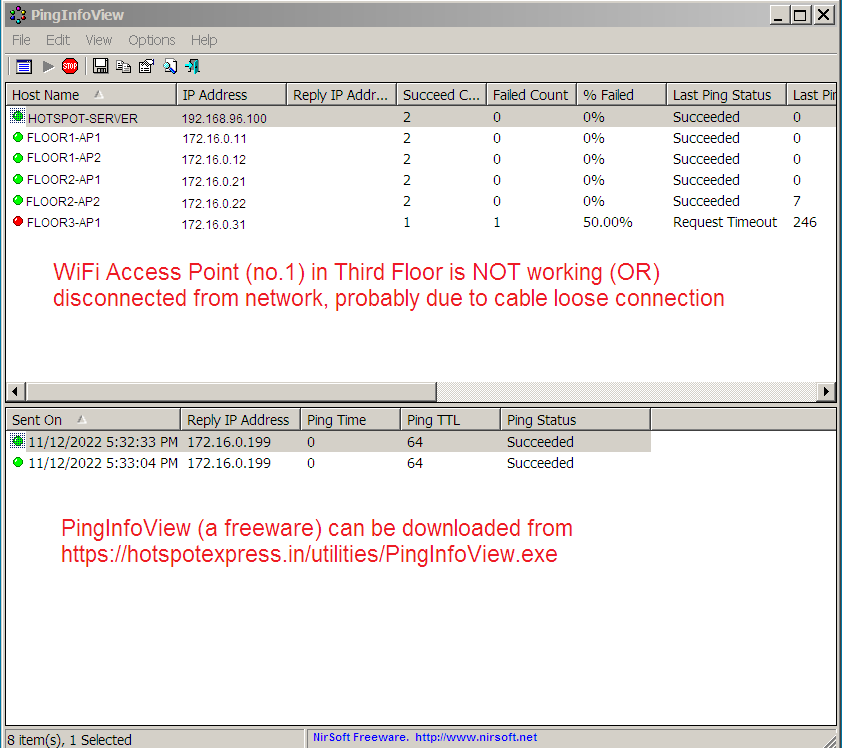Open the Options menu

coord(151,40)
